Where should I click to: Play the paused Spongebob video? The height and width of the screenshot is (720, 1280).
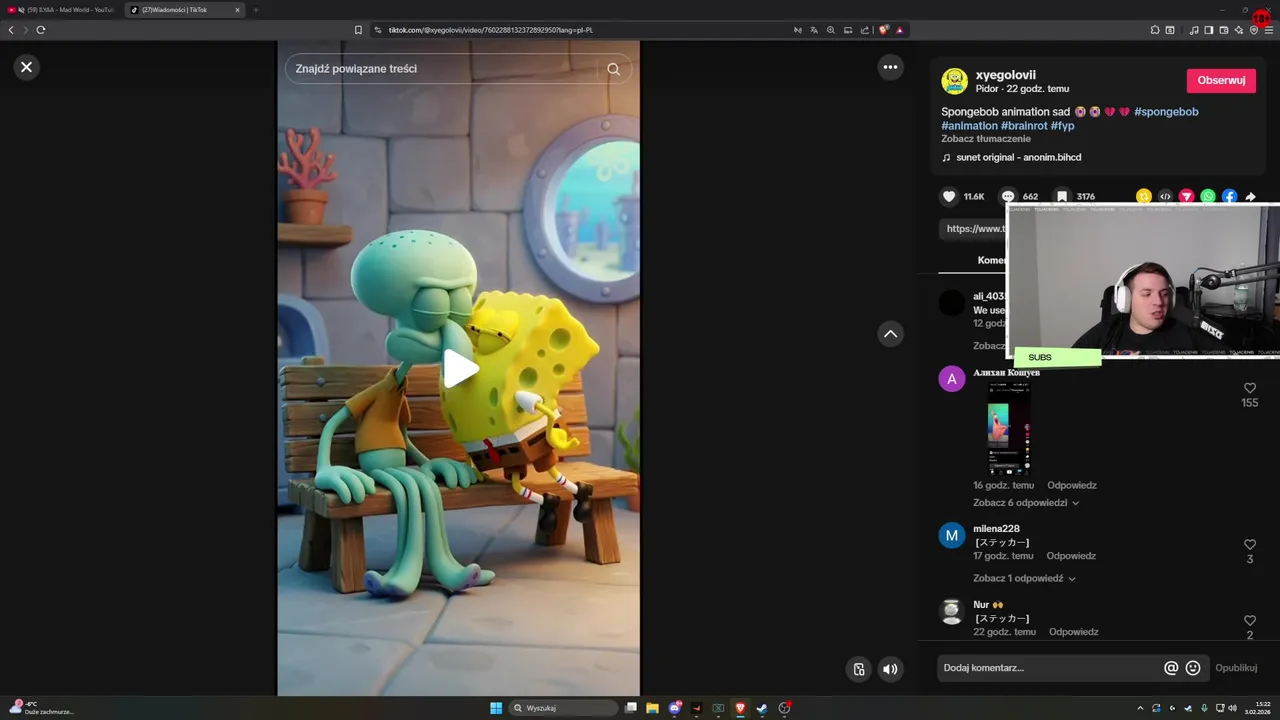click(460, 368)
